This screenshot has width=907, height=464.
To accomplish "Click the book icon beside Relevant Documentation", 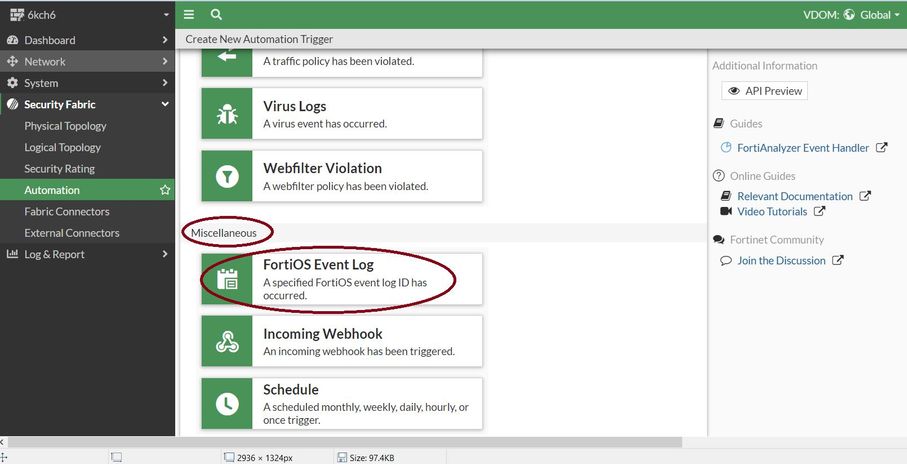I will click(725, 196).
